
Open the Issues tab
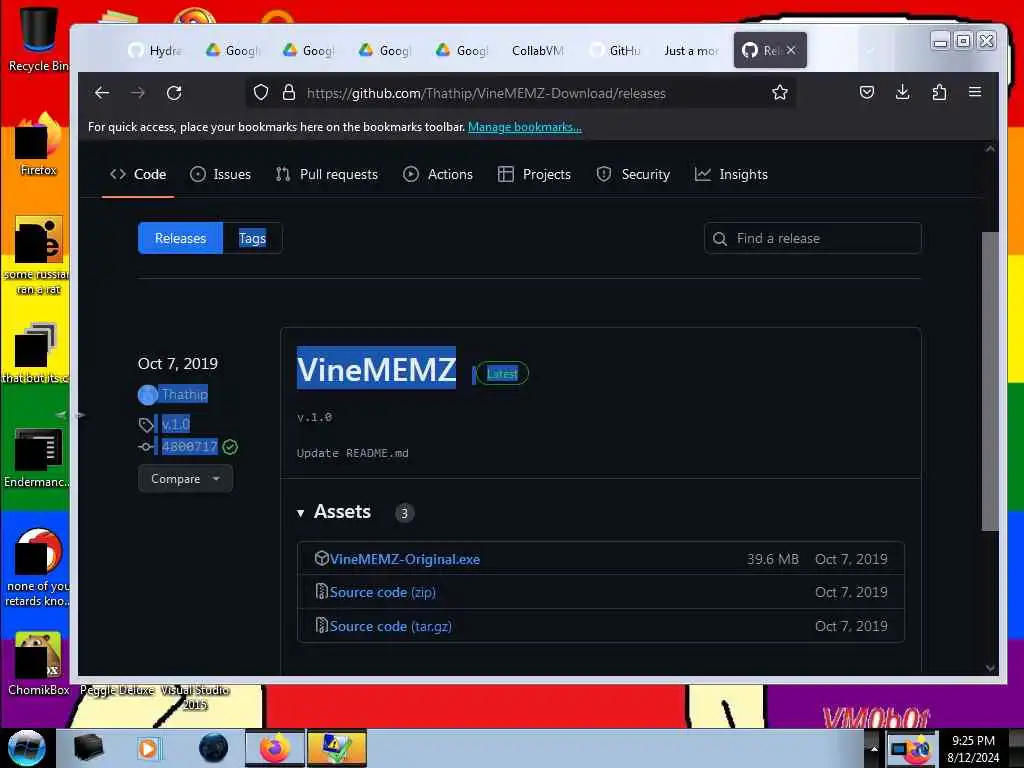(220, 174)
